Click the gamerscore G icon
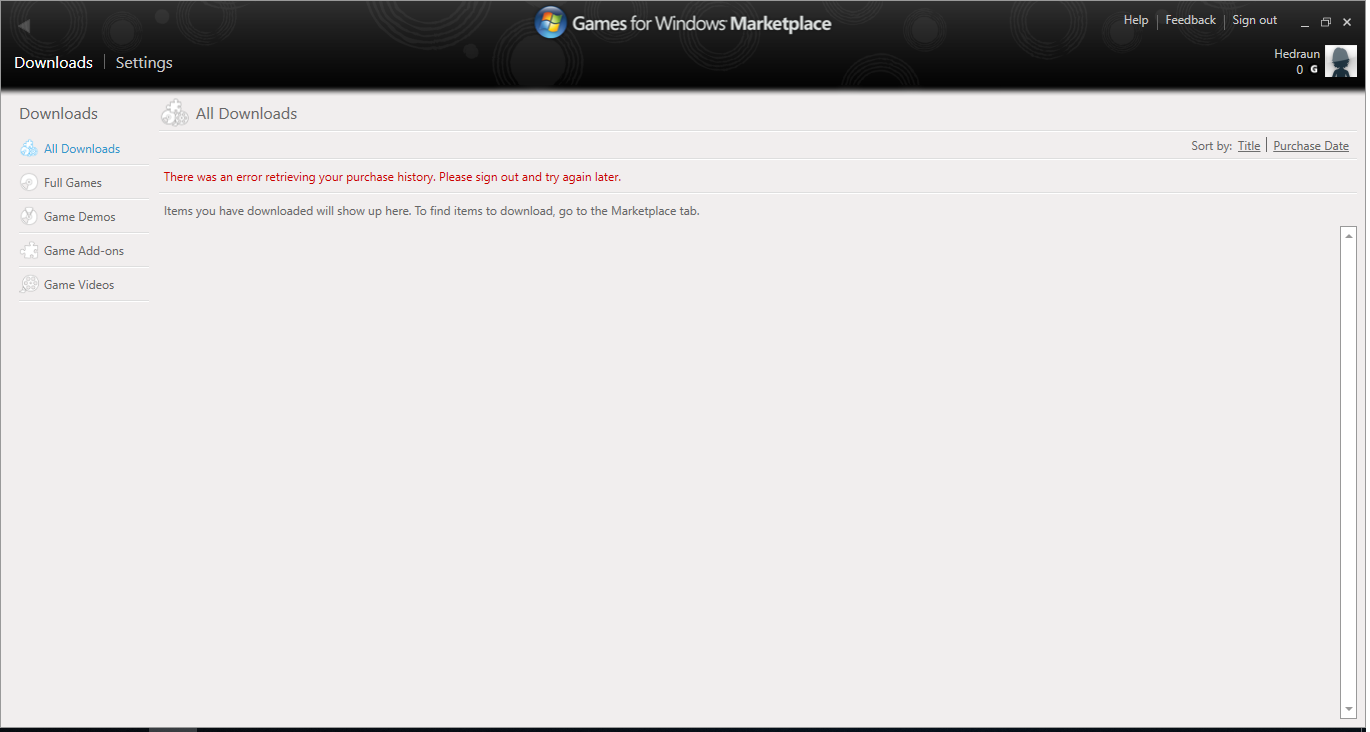Image resolution: width=1370 pixels, height=732 pixels. click(x=1314, y=70)
